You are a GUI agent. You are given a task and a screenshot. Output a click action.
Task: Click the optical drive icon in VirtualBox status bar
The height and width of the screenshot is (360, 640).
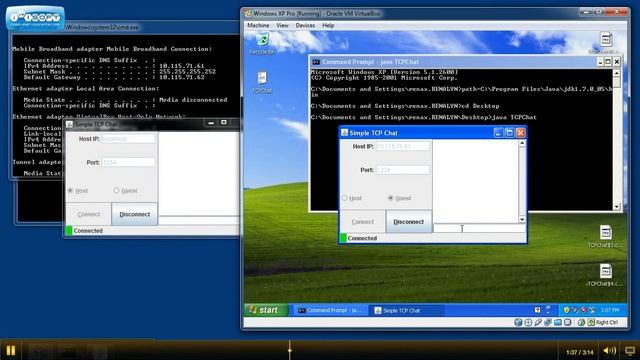[x=528, y=322]
